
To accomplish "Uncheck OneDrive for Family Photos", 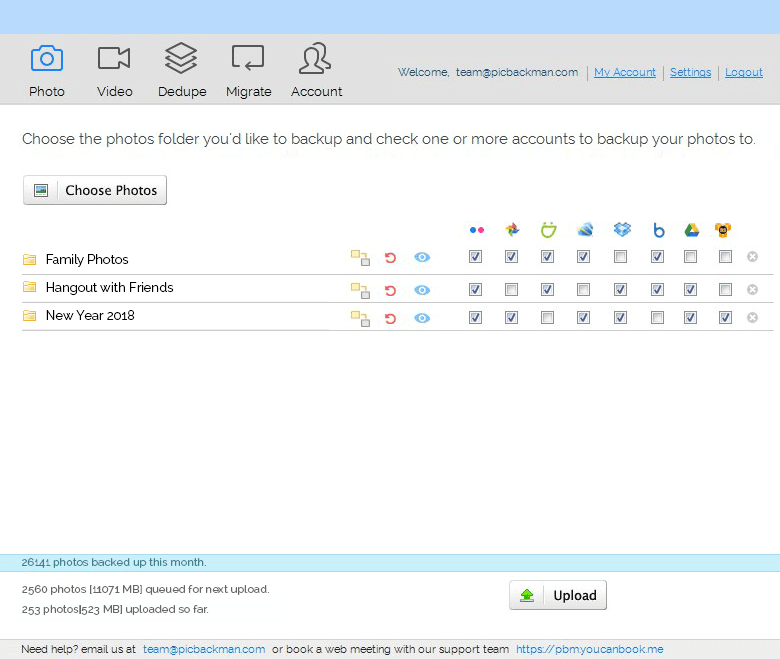I will pyautogui.click(x=584, y=257).
